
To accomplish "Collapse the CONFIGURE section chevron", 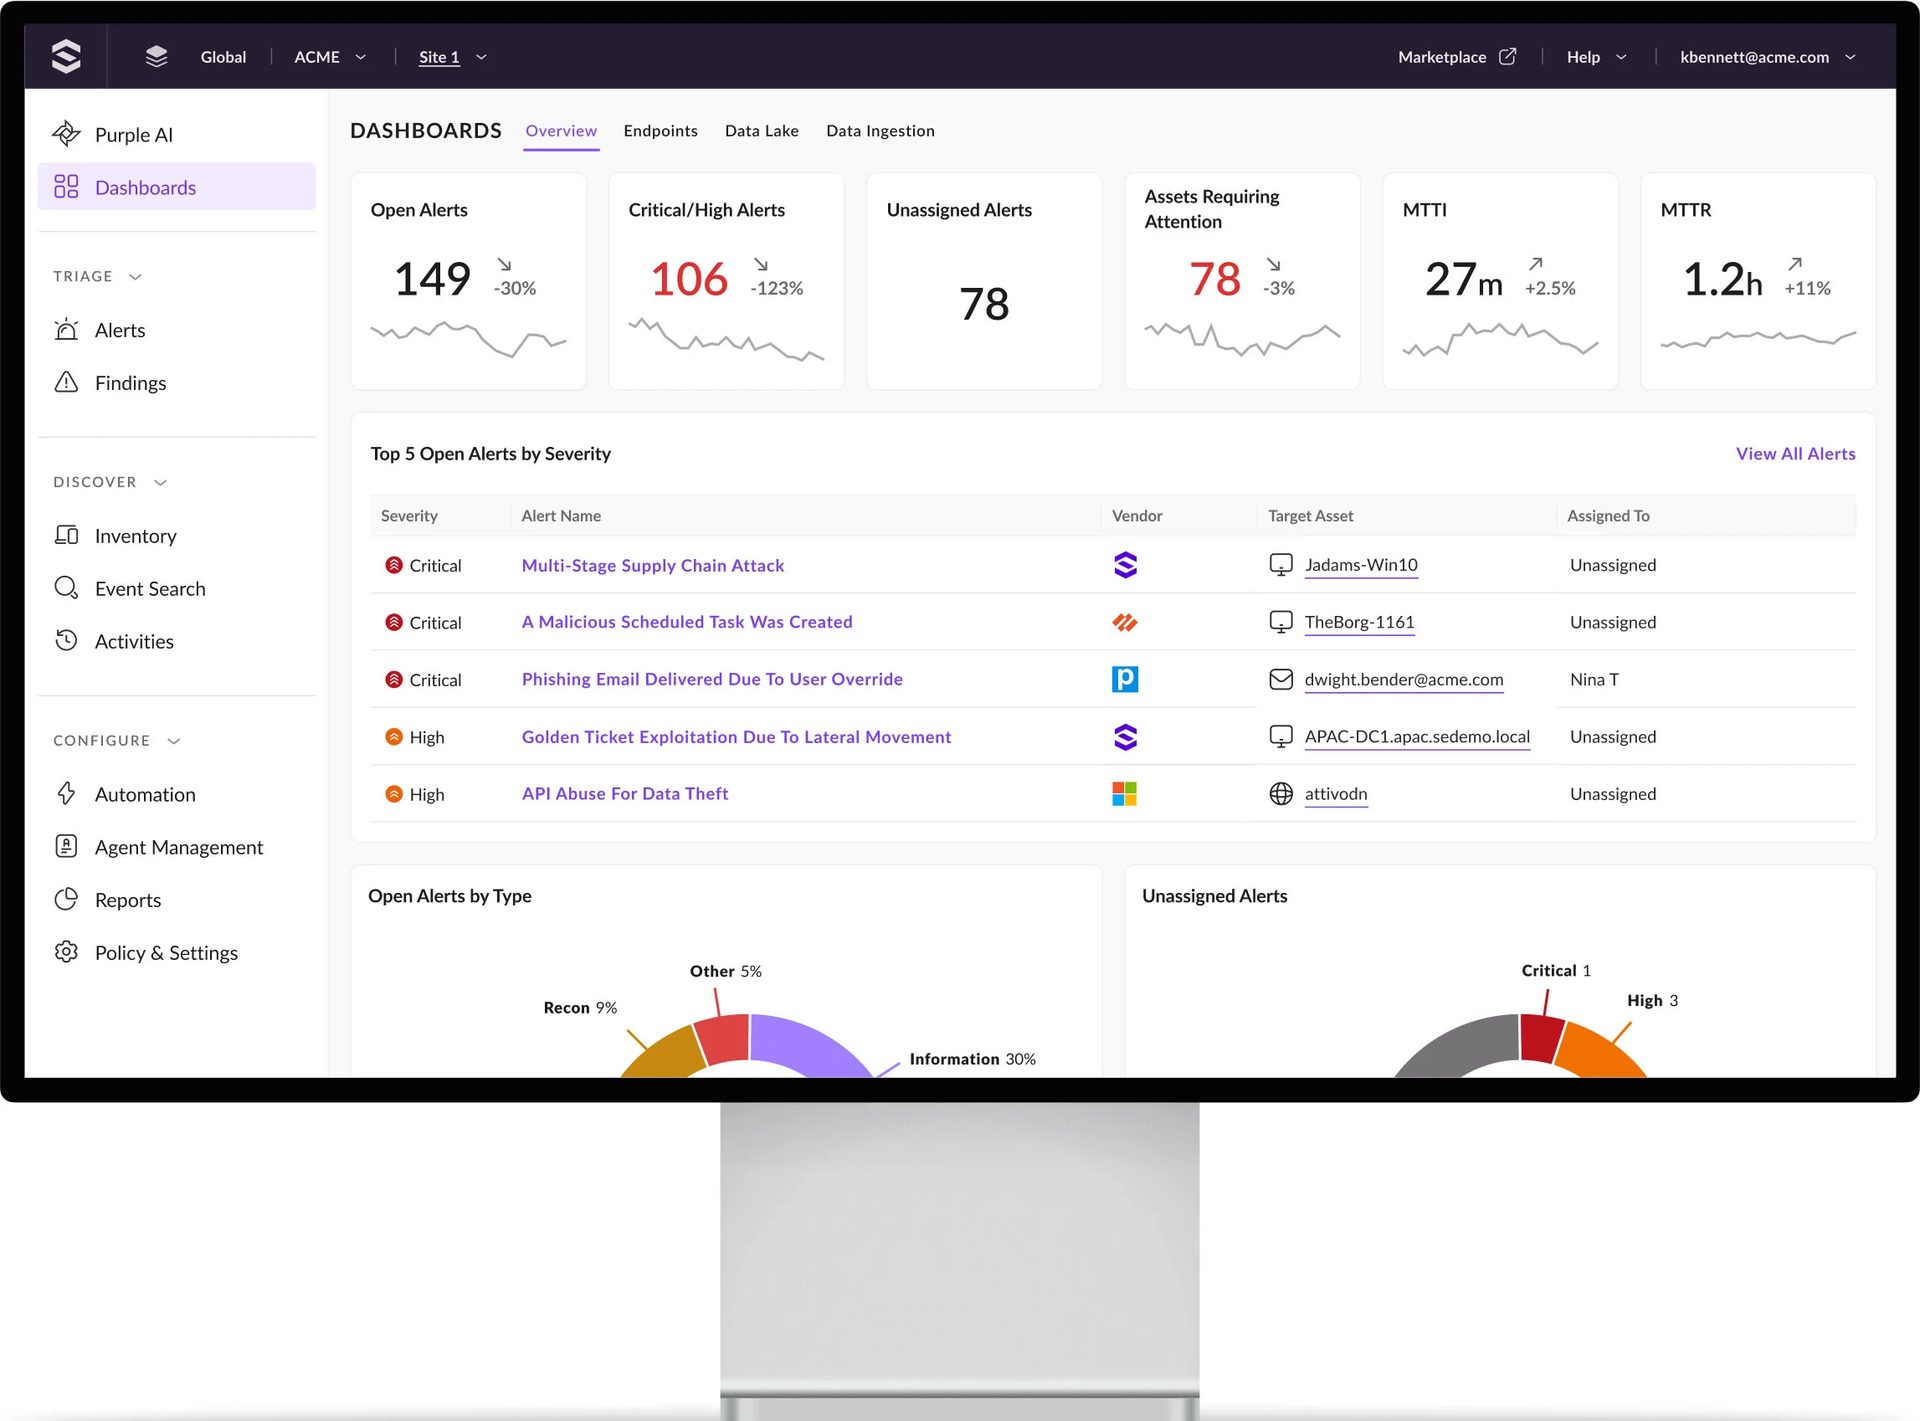I will tap(174, 741).
